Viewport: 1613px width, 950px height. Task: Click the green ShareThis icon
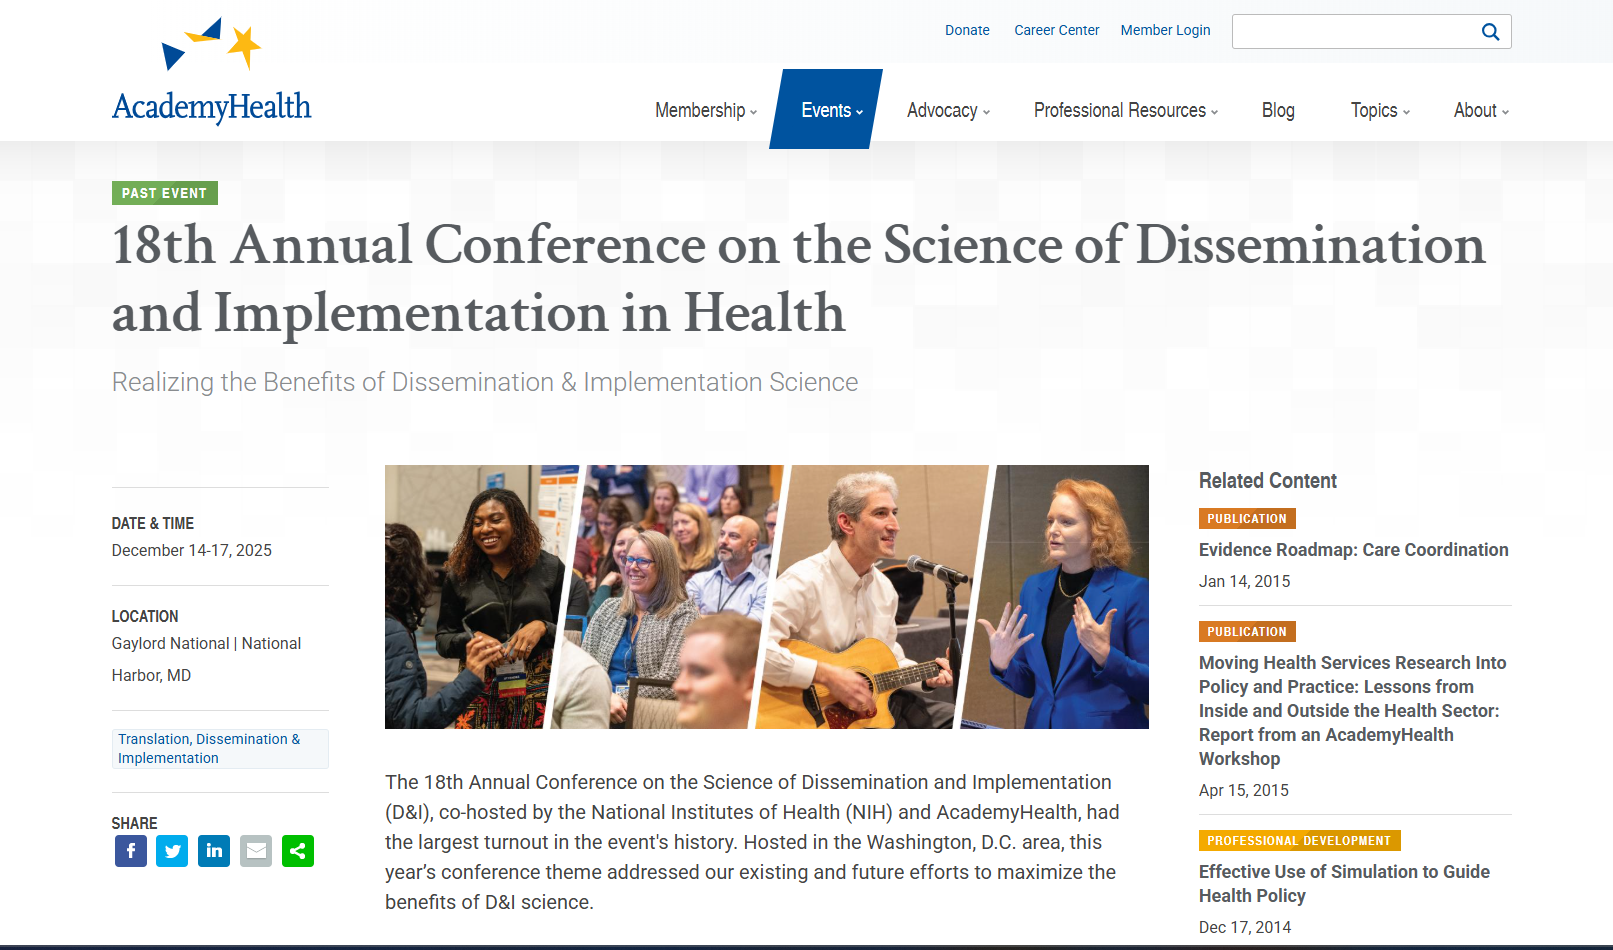(x=298, y=851)
